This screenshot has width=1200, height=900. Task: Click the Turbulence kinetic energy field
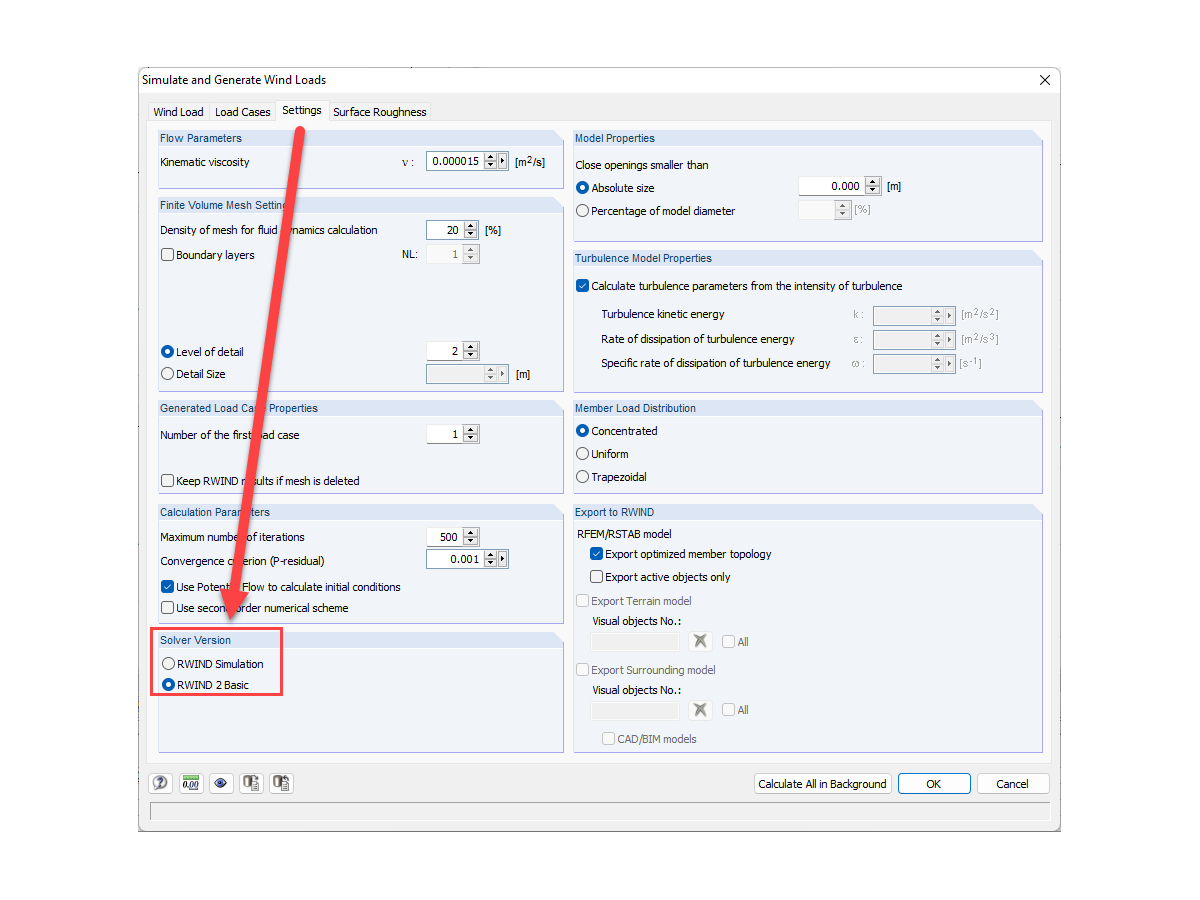[x=901, y=315]
